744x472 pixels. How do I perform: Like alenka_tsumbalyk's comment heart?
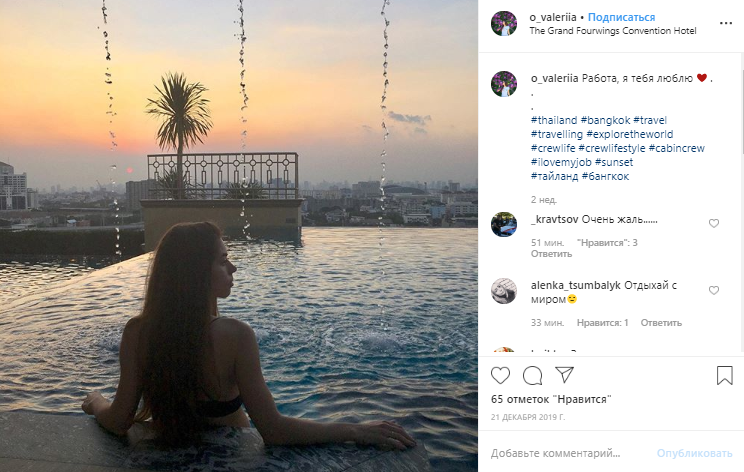tap(713, 290)
